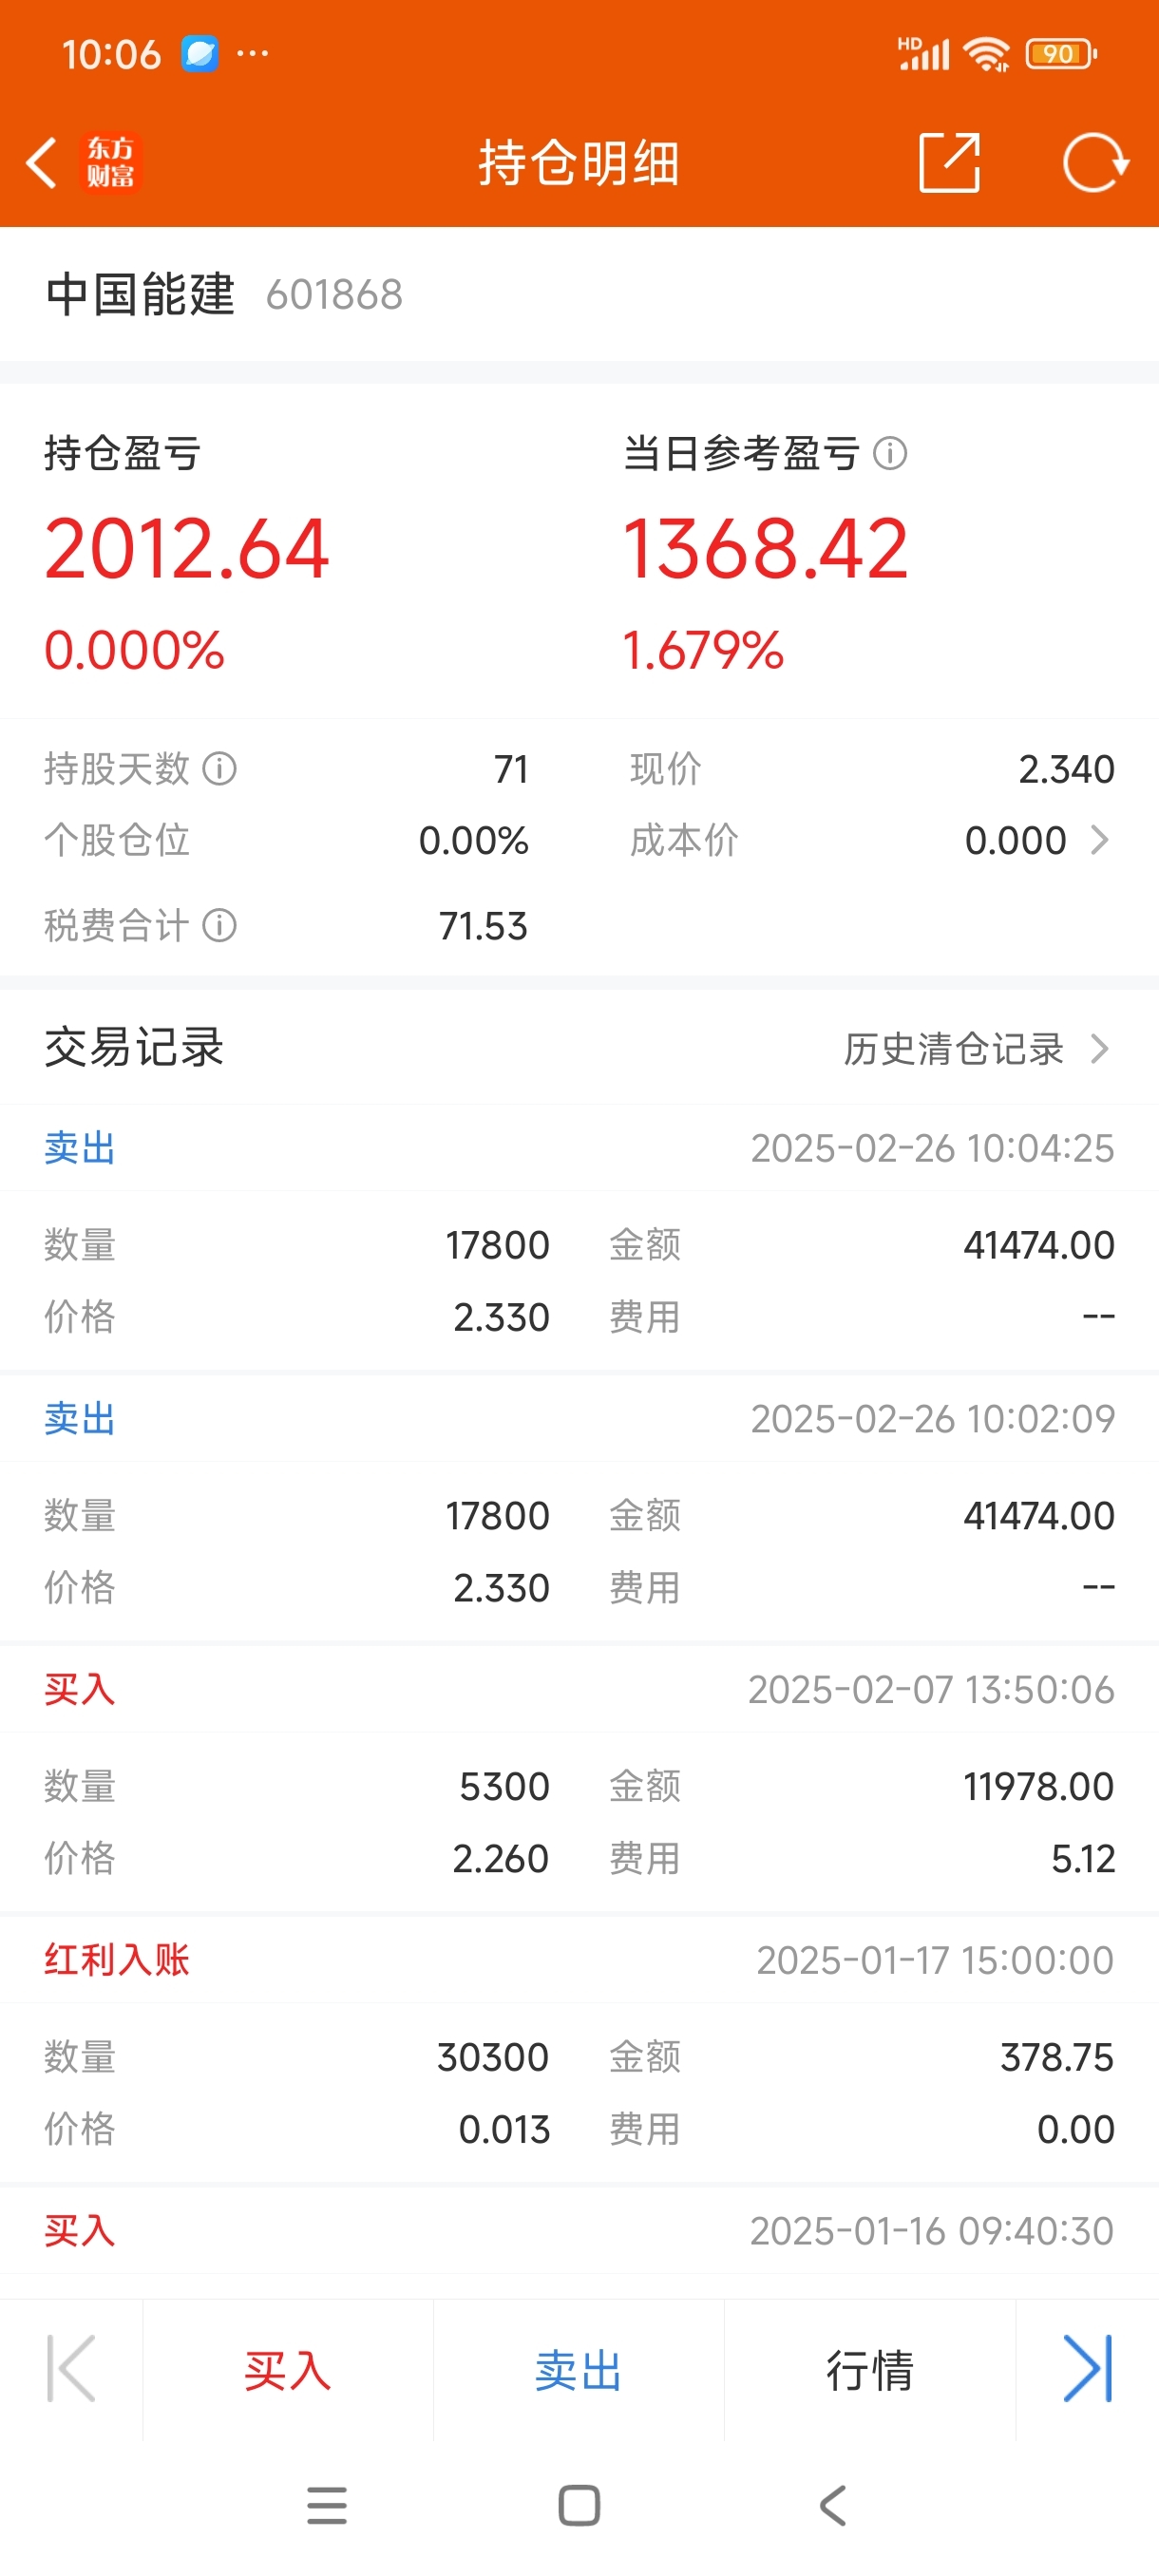The image size is (1159, 2576).
Task: Tap the 中国能建 stock name
Action: (x=141, y=295)
